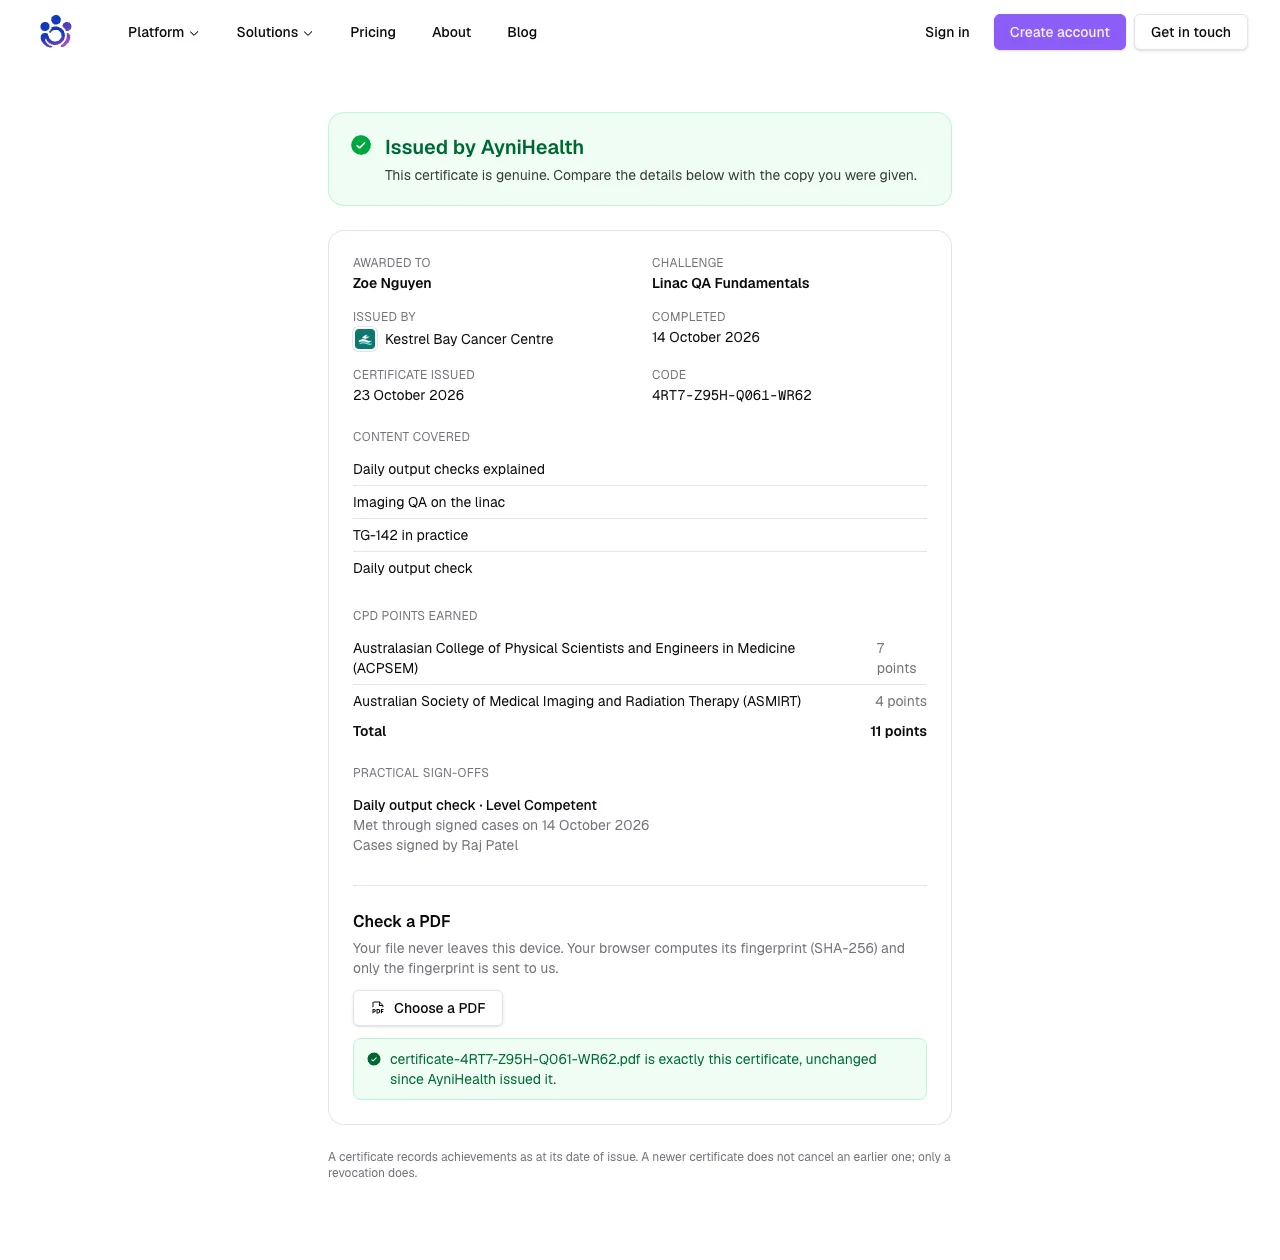Click the Issued by AyniHealth heading
This screenshot has height=1260, width=1280.
pyautogui.click(x=484, y=147)
